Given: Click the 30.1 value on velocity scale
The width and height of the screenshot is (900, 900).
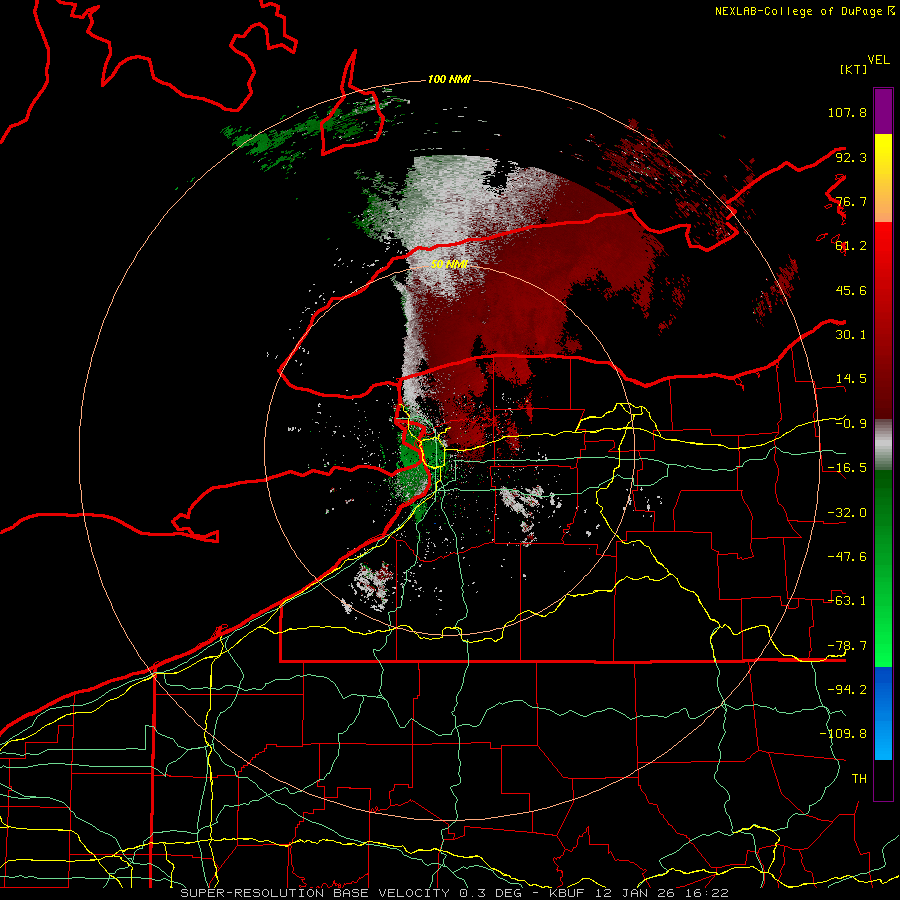Looking at the screenshot, I should (851, 335).
